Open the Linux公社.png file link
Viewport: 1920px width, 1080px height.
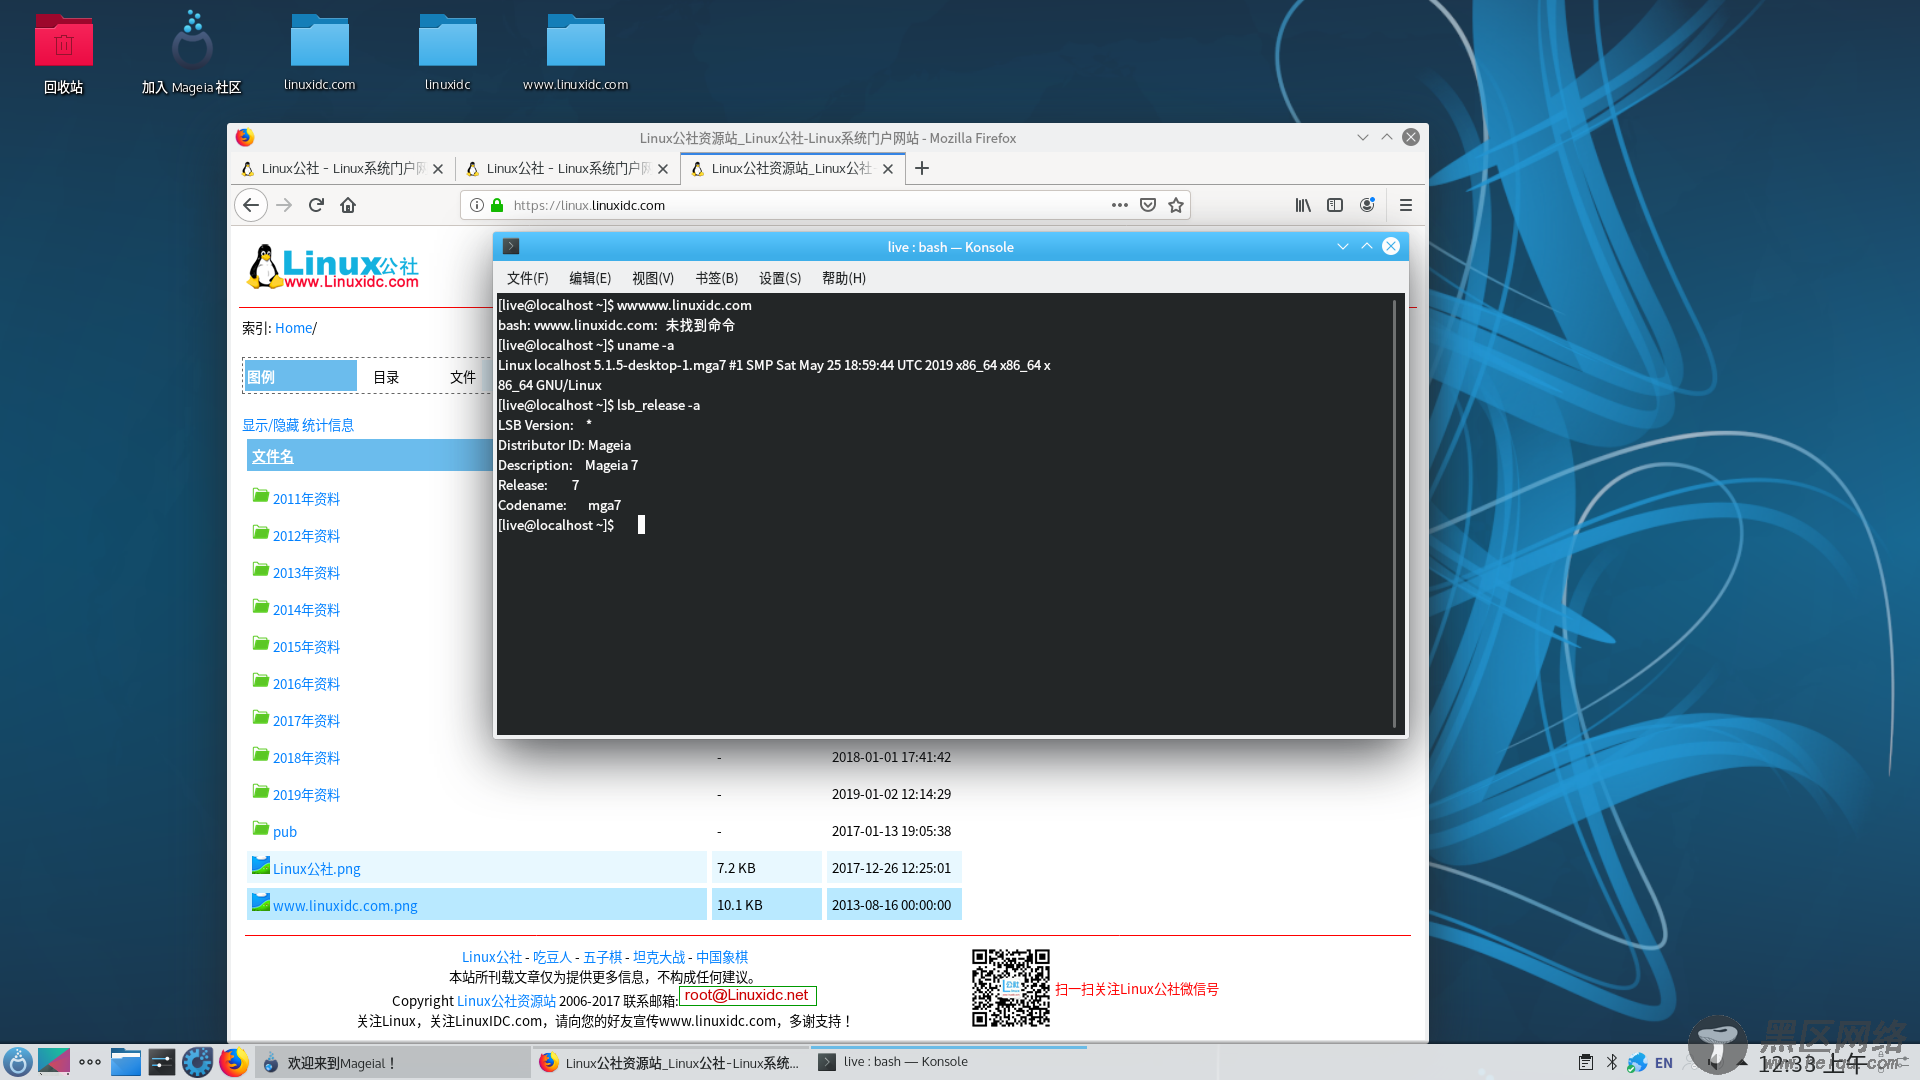[x=316, y=869]
